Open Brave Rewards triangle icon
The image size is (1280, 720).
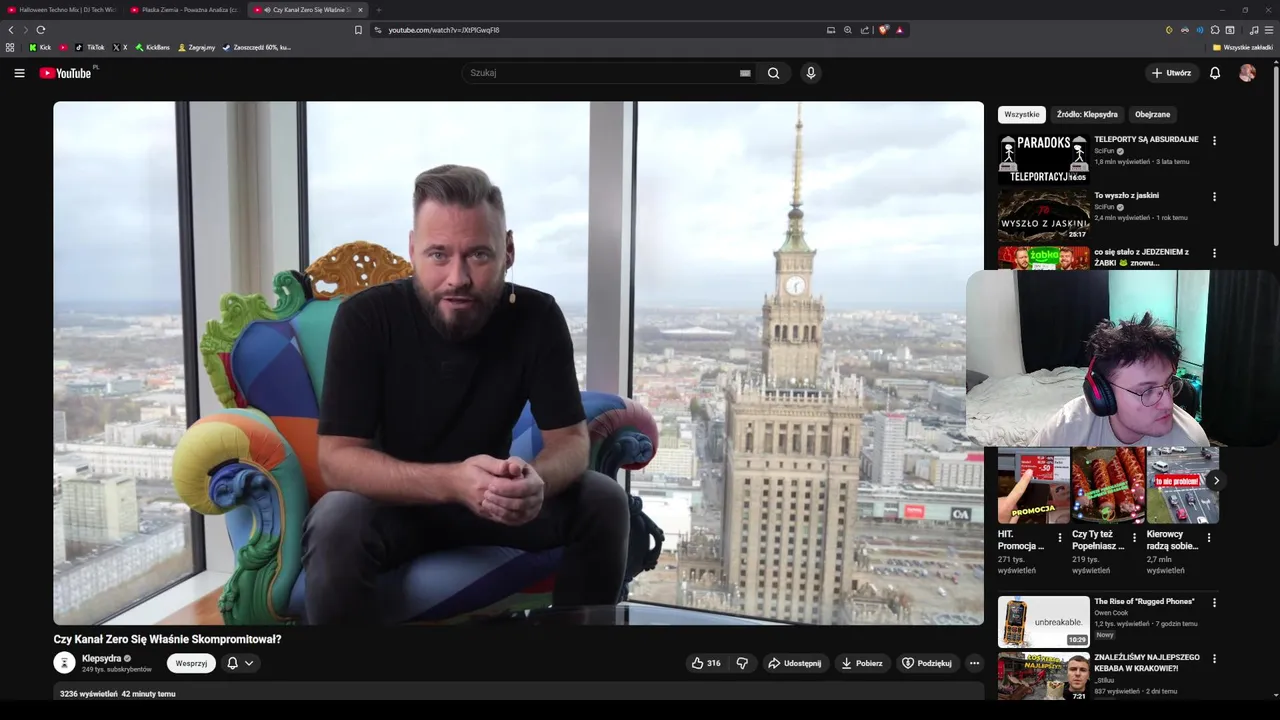[899, 30]
